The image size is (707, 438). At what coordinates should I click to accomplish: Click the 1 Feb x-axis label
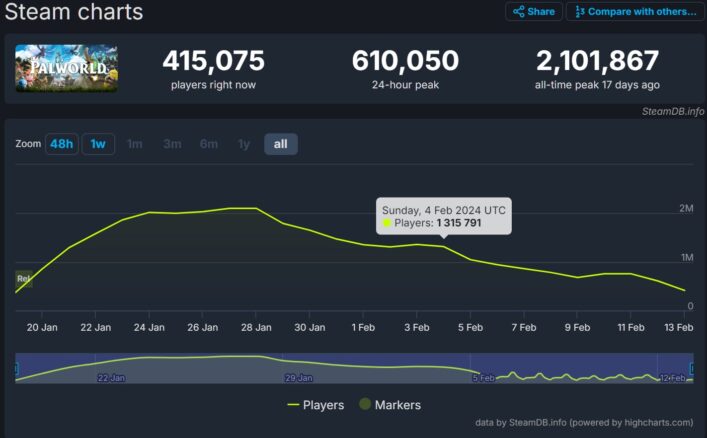point(363,327)
